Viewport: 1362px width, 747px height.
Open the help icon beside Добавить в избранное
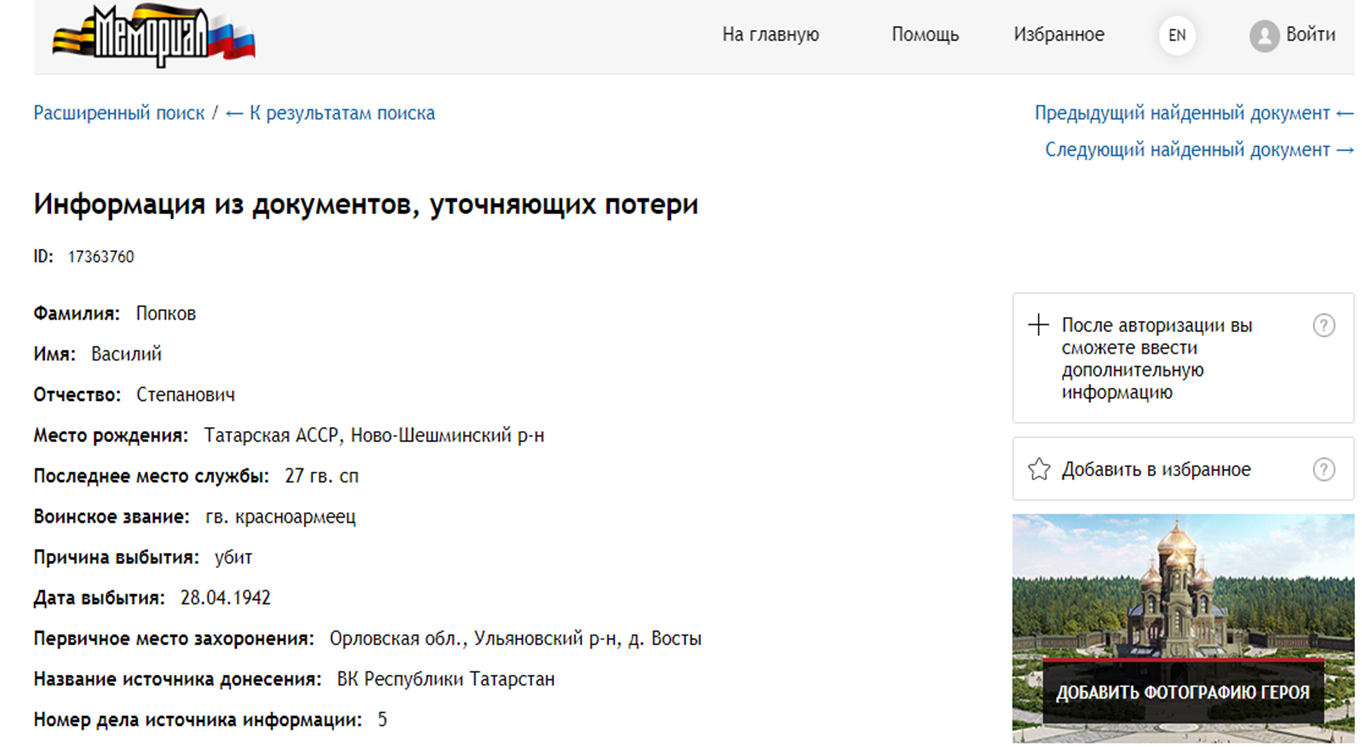[1323, 470]
